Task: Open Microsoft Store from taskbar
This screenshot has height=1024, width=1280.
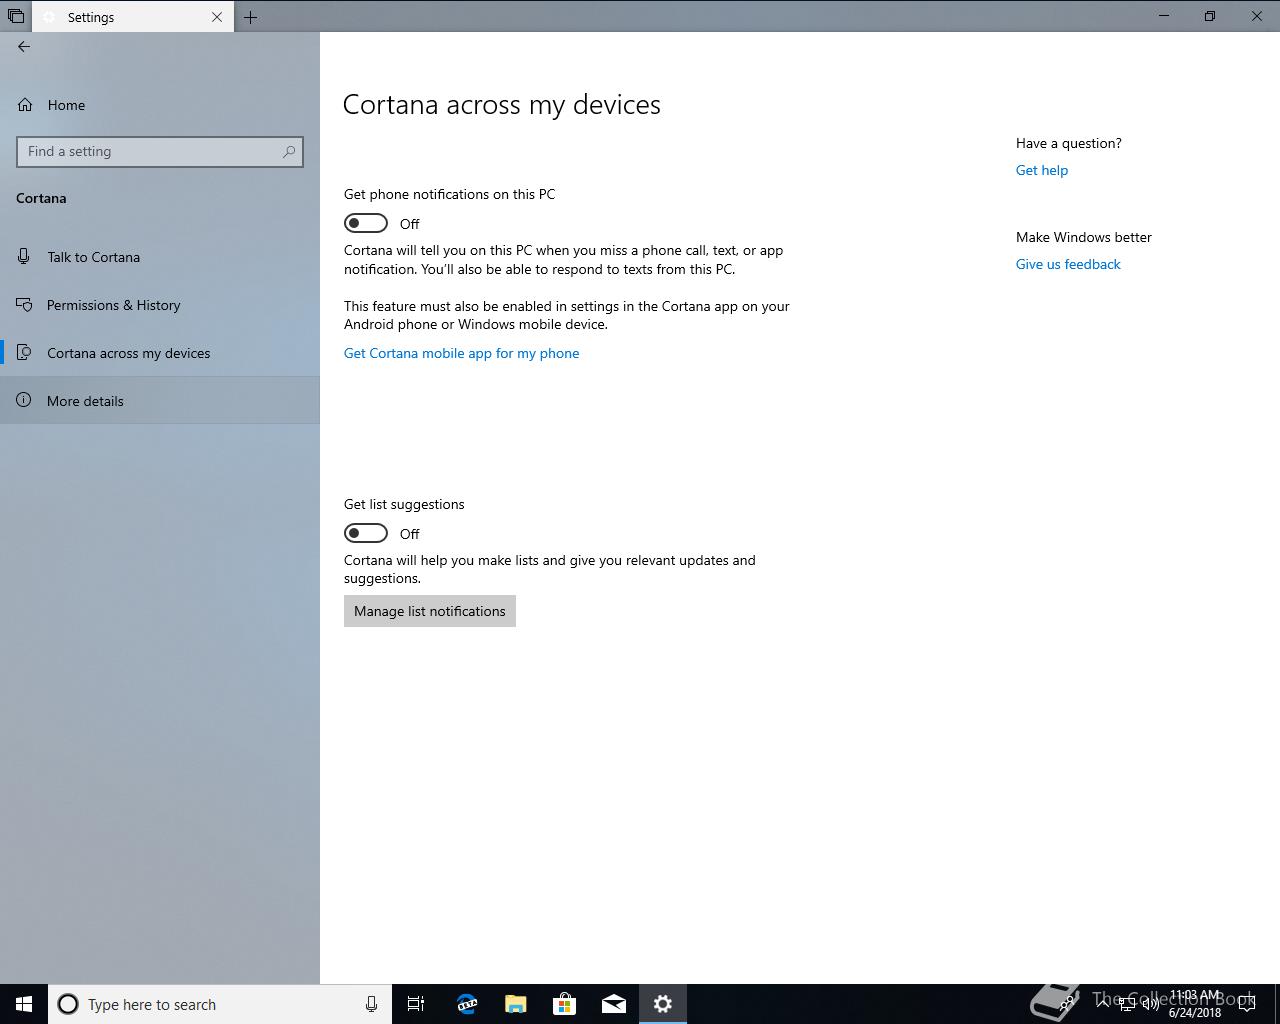Action: pyautogui.click(x=565, y=1004)
